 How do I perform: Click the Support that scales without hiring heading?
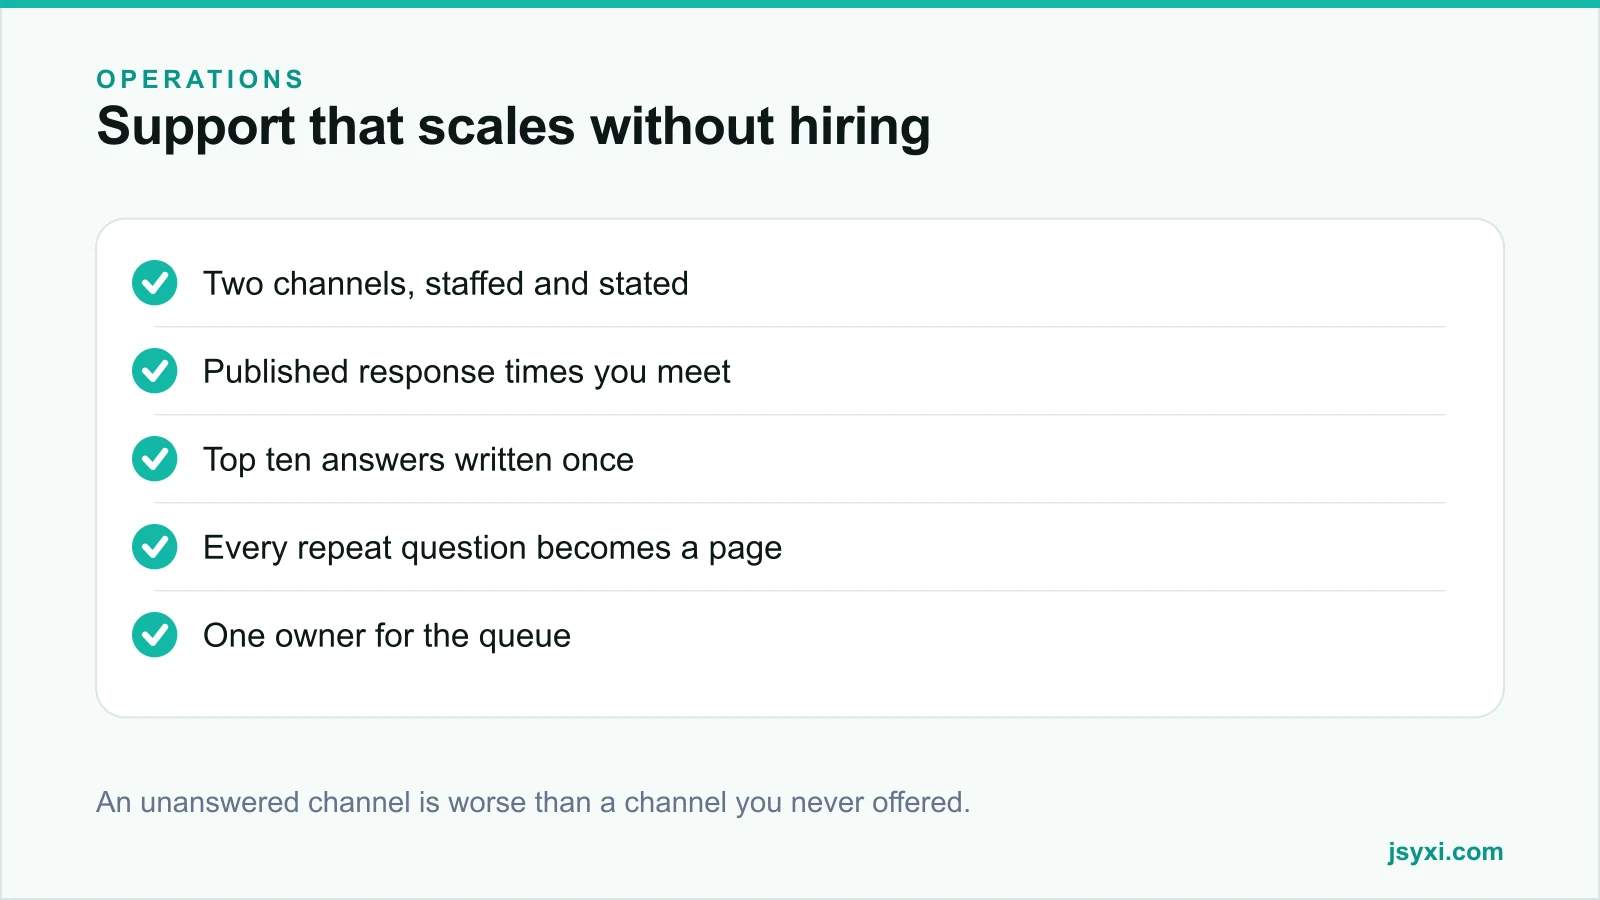(514, 127)
